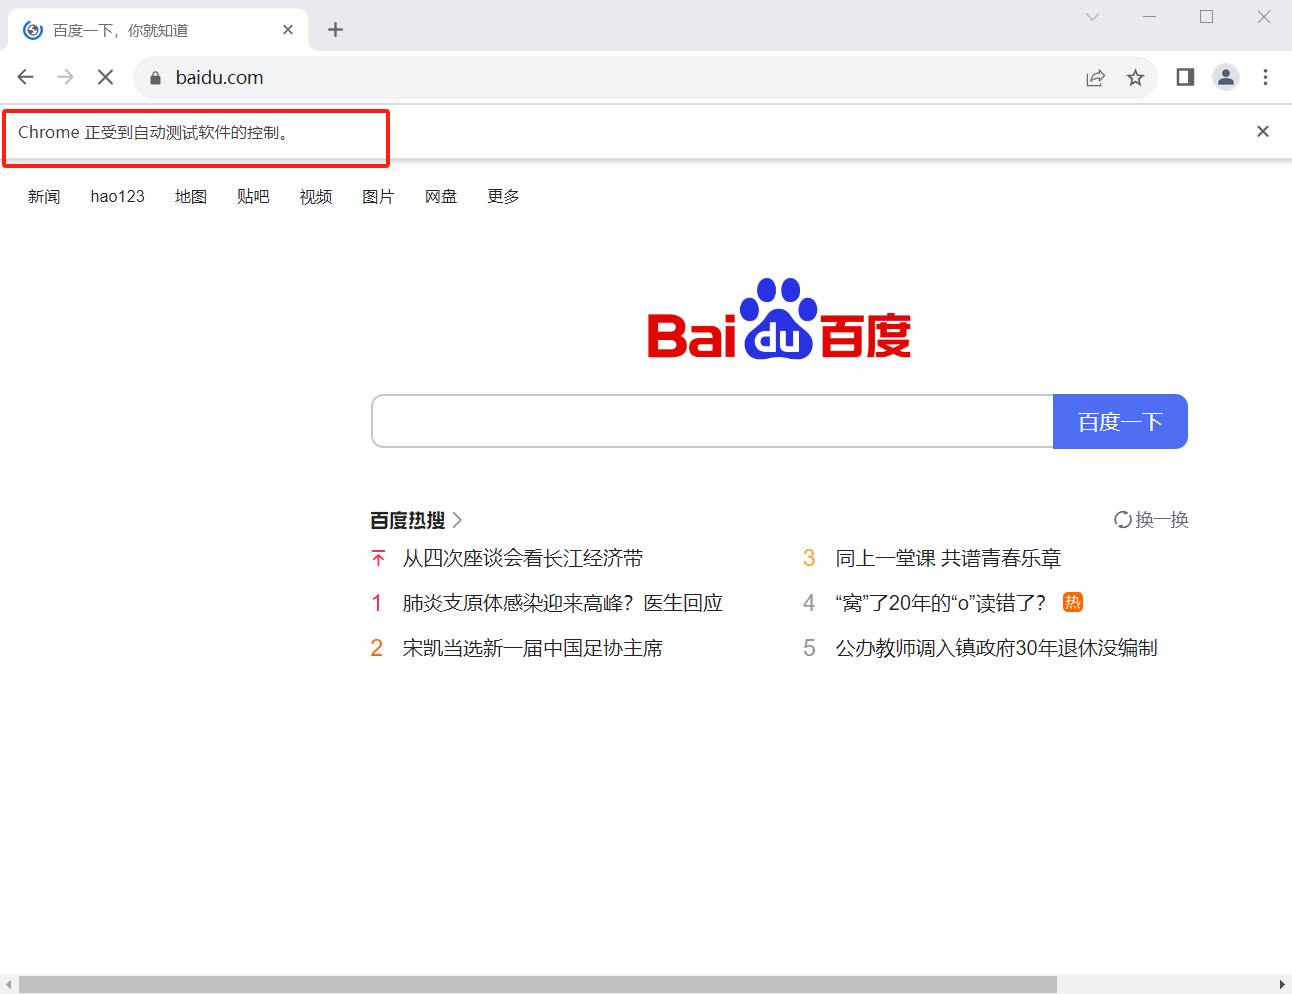Screen dimensions: 1292x994
Task: Open the 百度热搜 heading link
Action: pyautogui.click(x=408, y=520)
